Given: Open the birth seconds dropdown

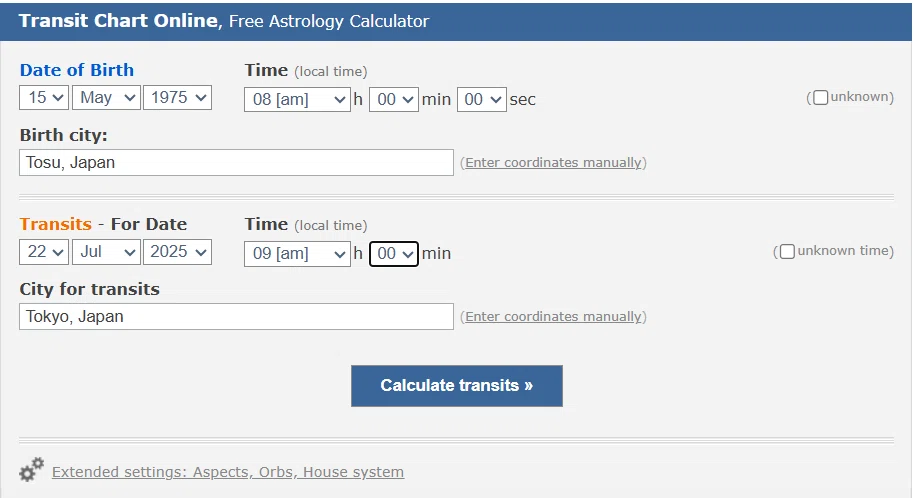Looking at the screenshot, I should point(481,99).
